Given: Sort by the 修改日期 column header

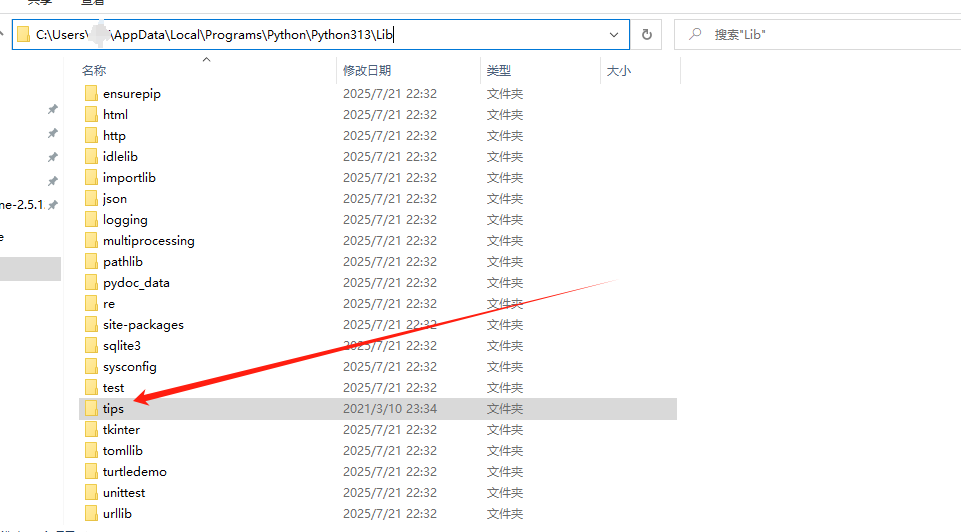Looking at the screenshot, I should tap(367, 70).
